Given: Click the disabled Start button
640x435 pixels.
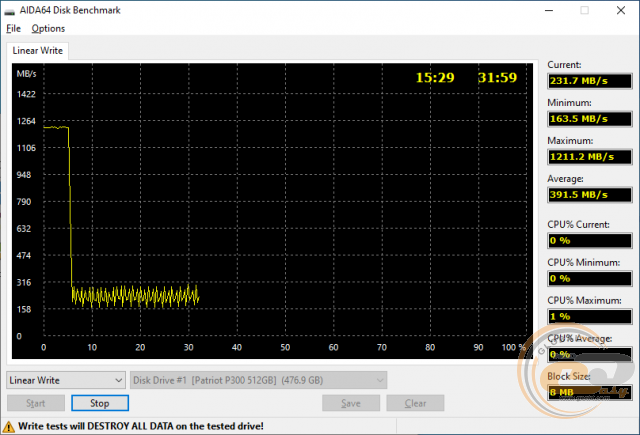Looking at the screenshot, I should [x=36, y=403].
